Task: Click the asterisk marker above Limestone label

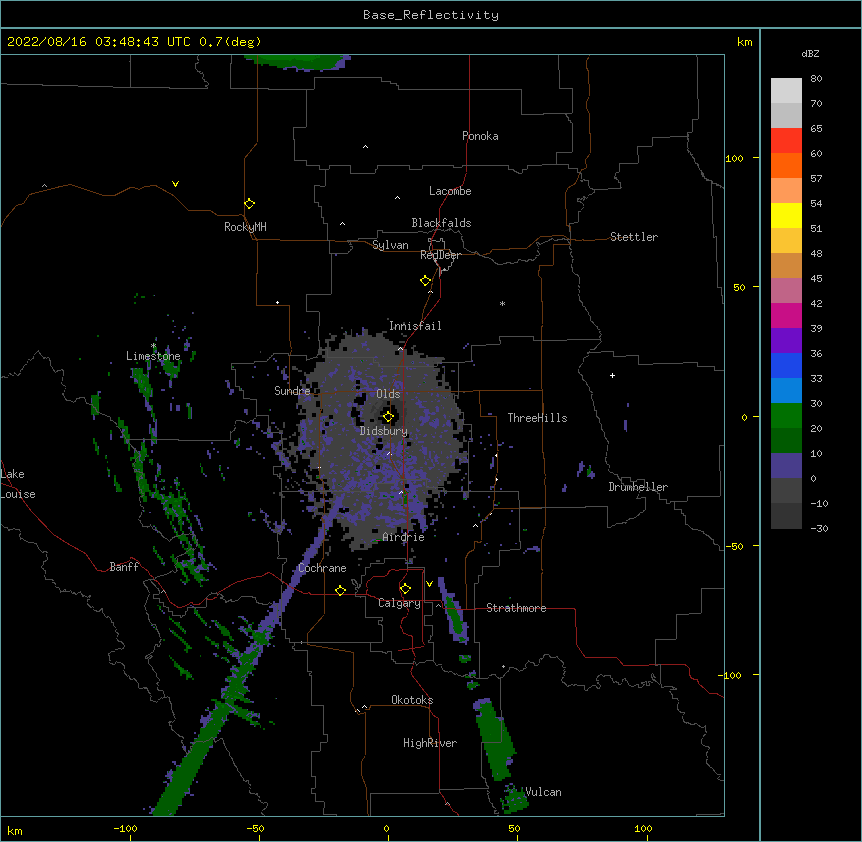Action: tap(153, 346)
